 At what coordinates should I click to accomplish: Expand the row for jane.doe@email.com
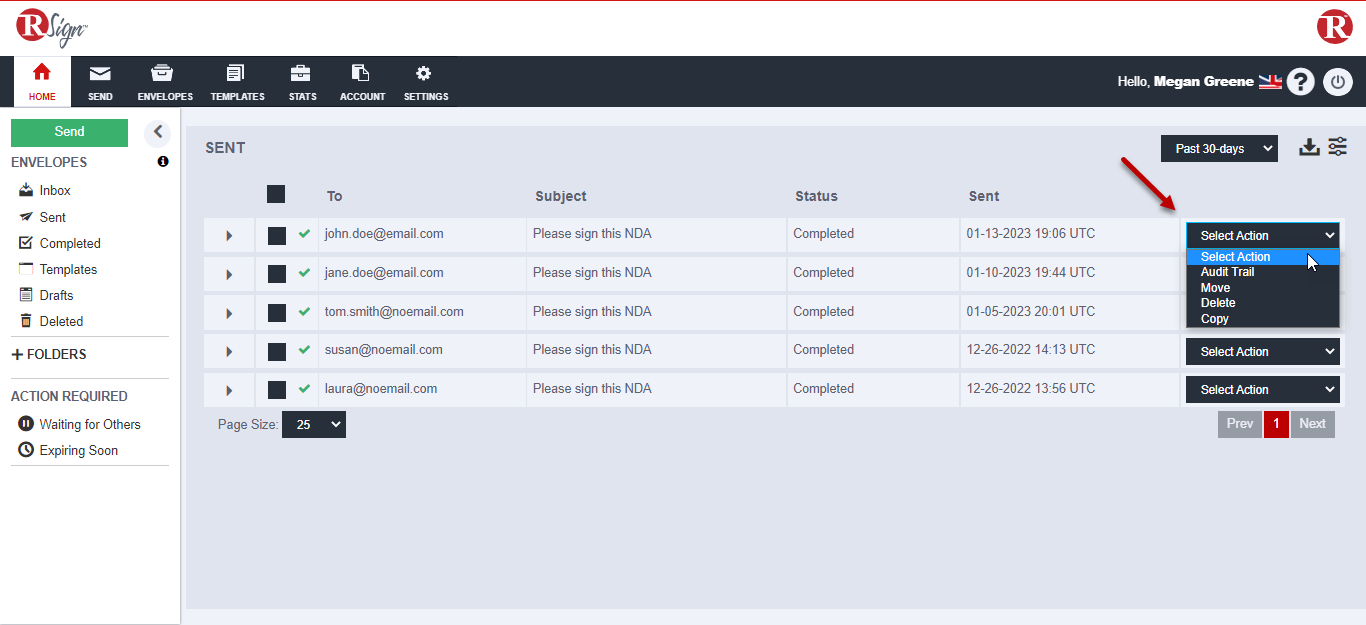coord(229,275)
